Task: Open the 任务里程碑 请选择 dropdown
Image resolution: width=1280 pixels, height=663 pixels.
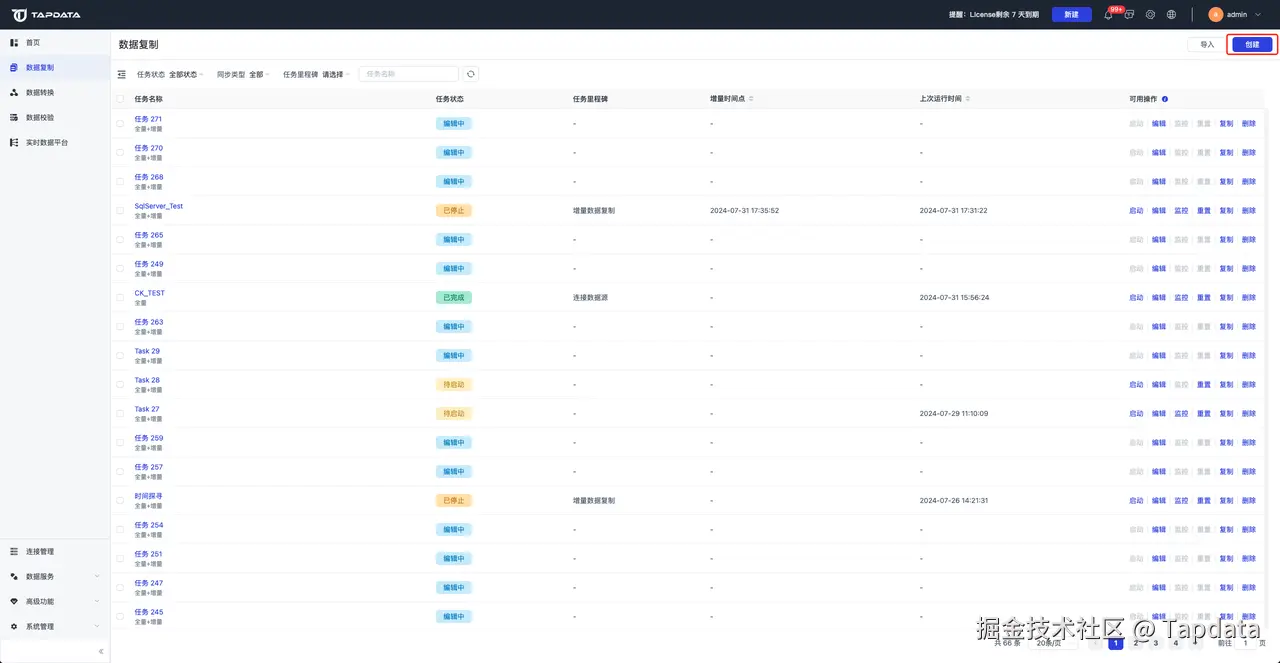Action: (x=336, y=74)
